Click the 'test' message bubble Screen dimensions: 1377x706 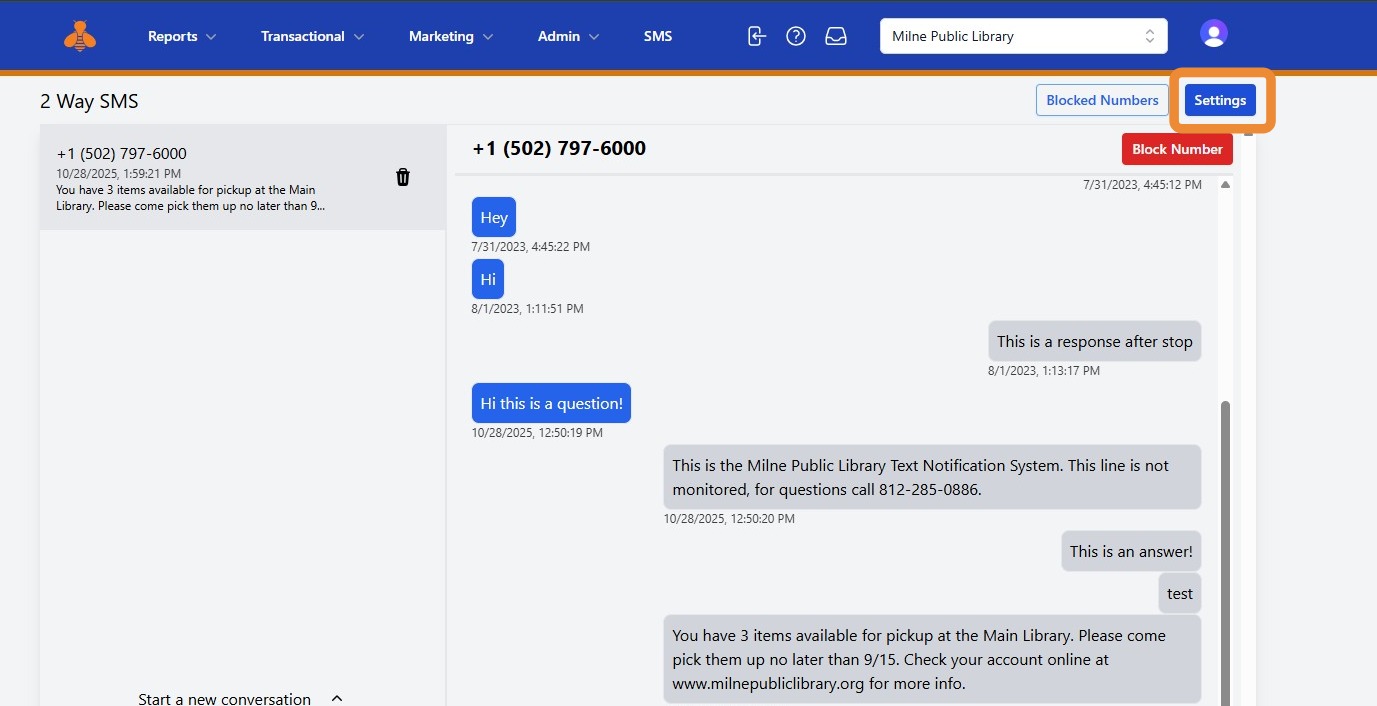[x=1180, y=593]
